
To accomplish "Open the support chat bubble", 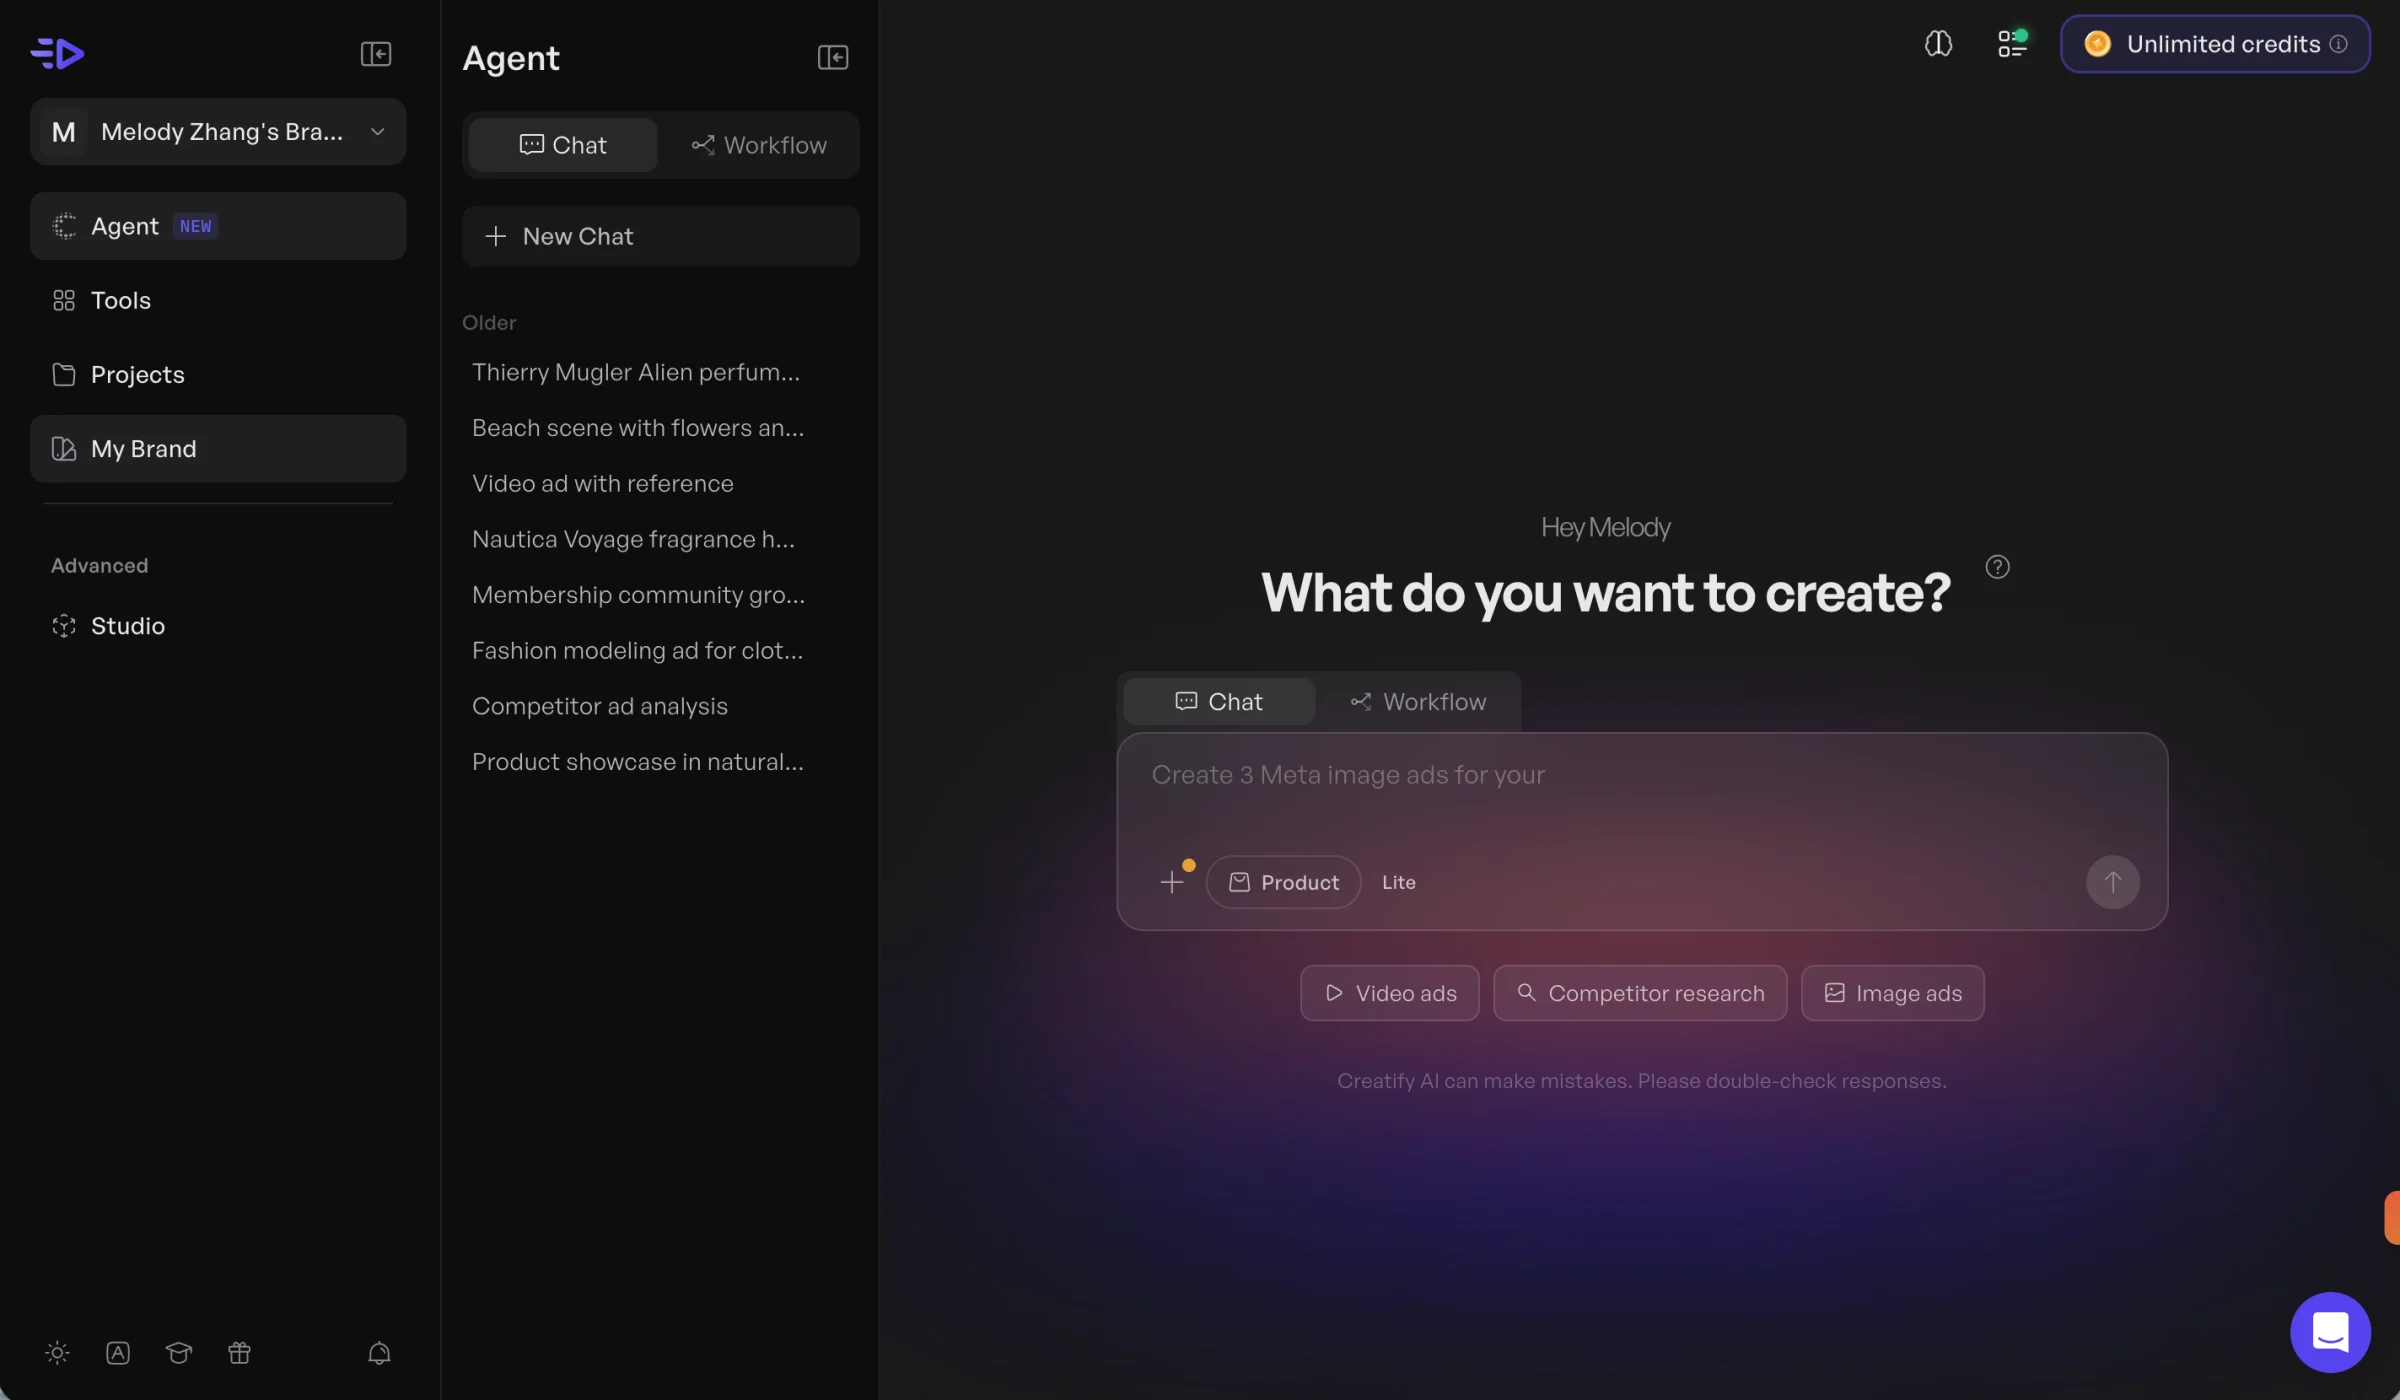I will 2330,1333.
